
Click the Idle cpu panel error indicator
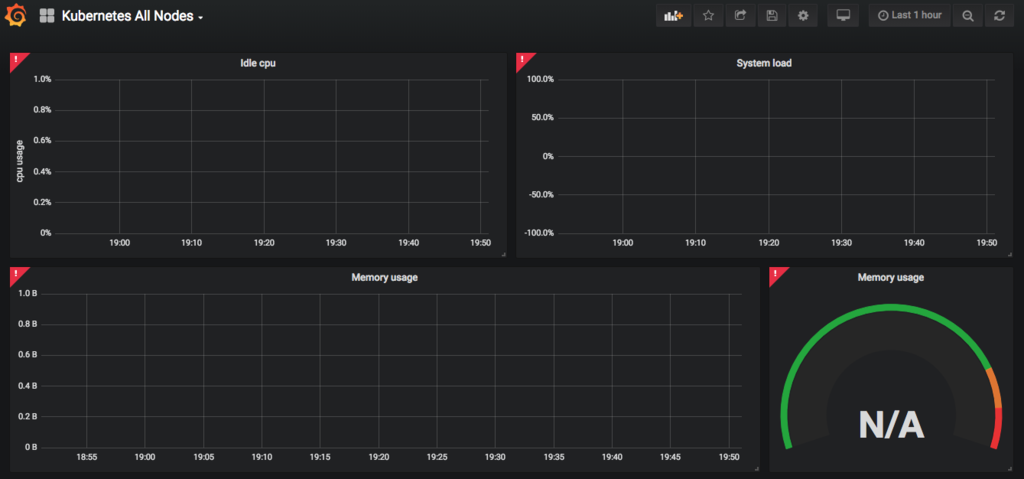pyautogui.click(x=16, y=59)
